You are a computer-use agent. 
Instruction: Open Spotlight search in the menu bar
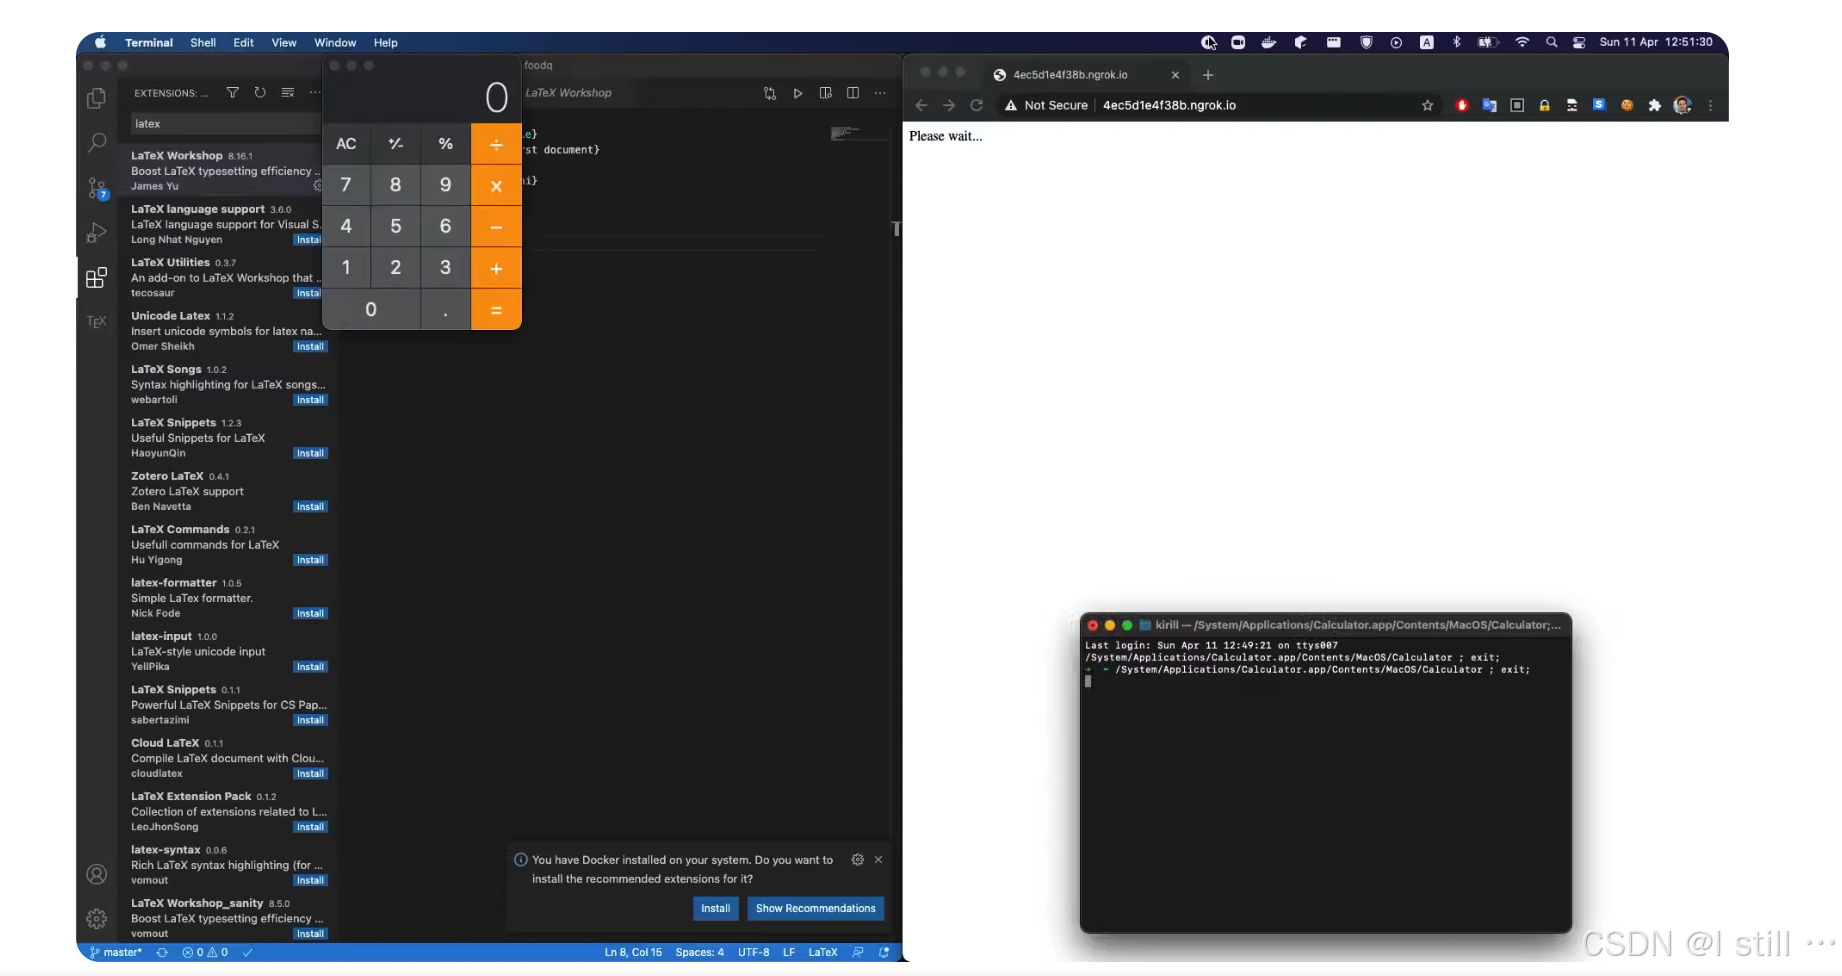(x=1552, y=42)
